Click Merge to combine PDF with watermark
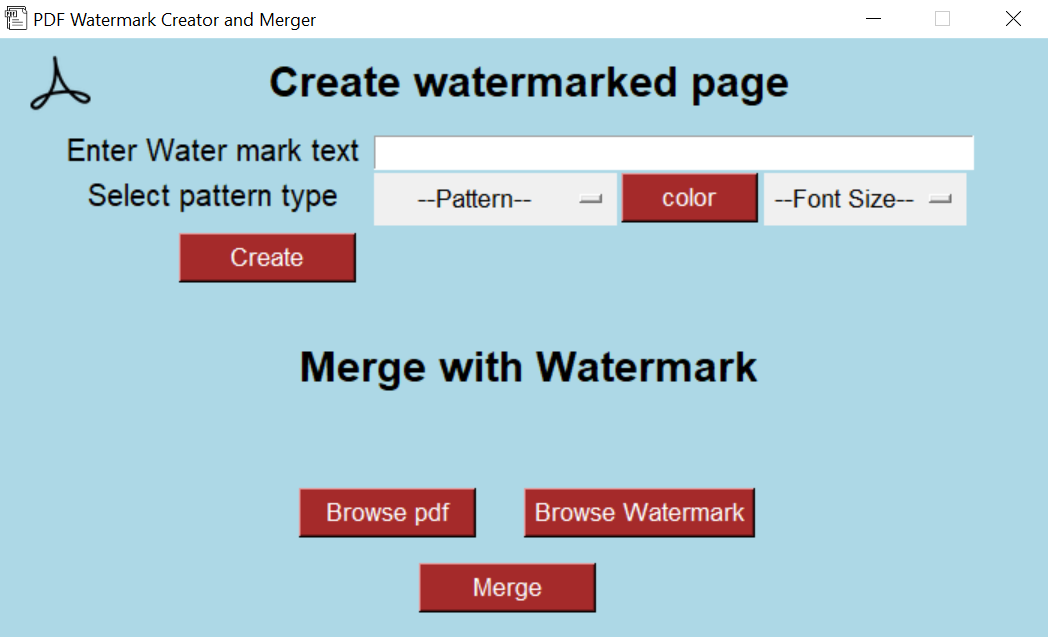 (x=507, y=587)
